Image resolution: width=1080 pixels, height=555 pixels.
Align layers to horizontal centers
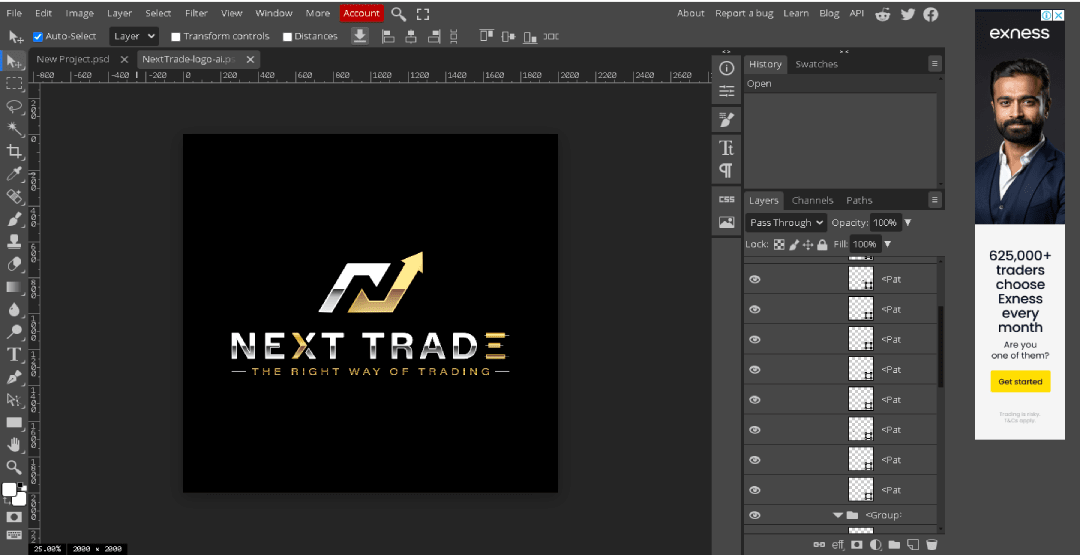(x=411, y=36)
